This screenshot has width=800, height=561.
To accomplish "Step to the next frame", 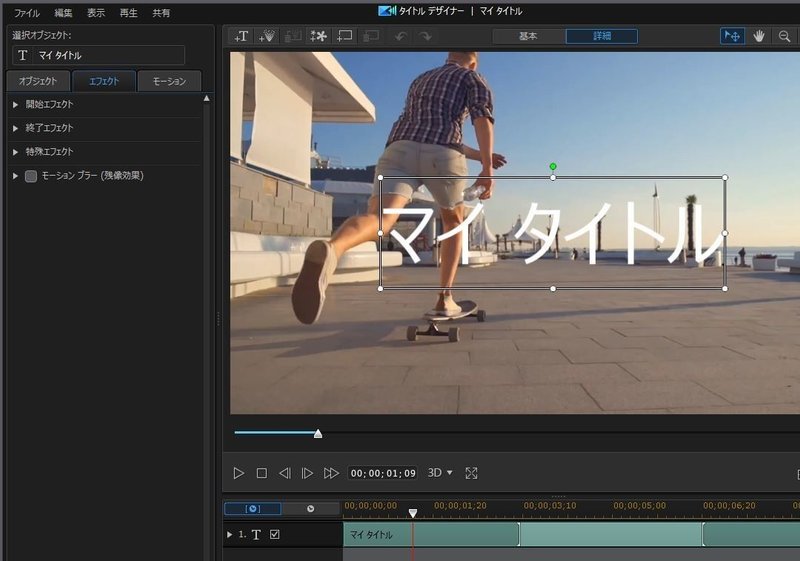I will pos(307,473).
